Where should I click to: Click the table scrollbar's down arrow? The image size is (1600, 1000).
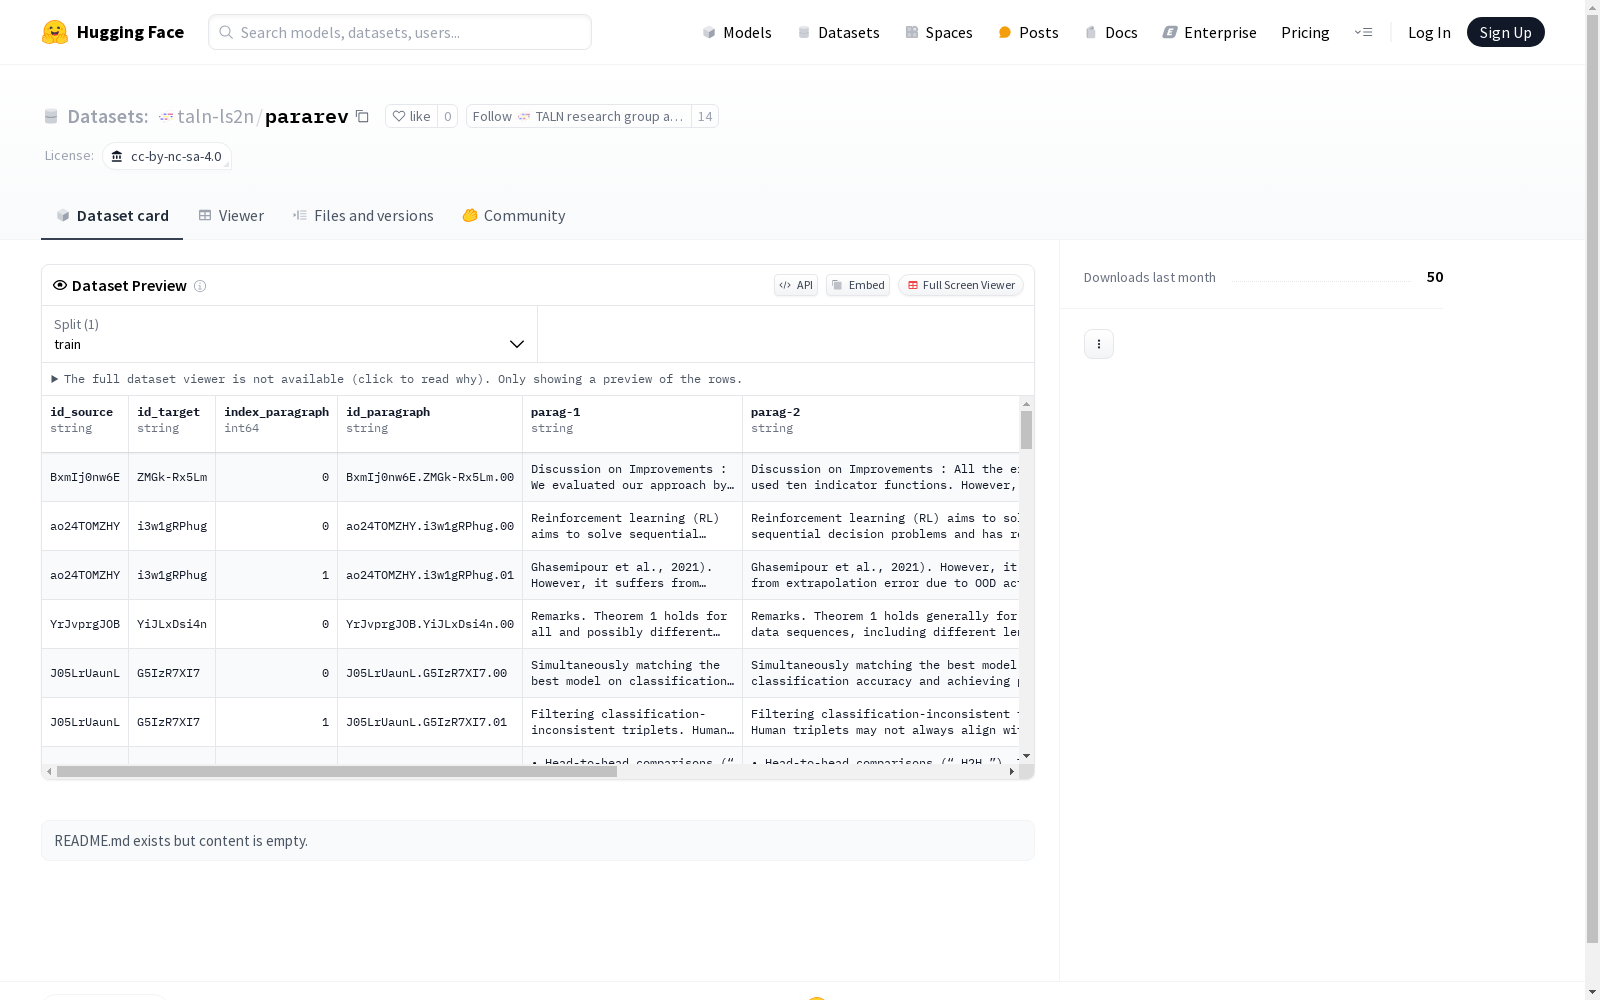point(1026,757)
